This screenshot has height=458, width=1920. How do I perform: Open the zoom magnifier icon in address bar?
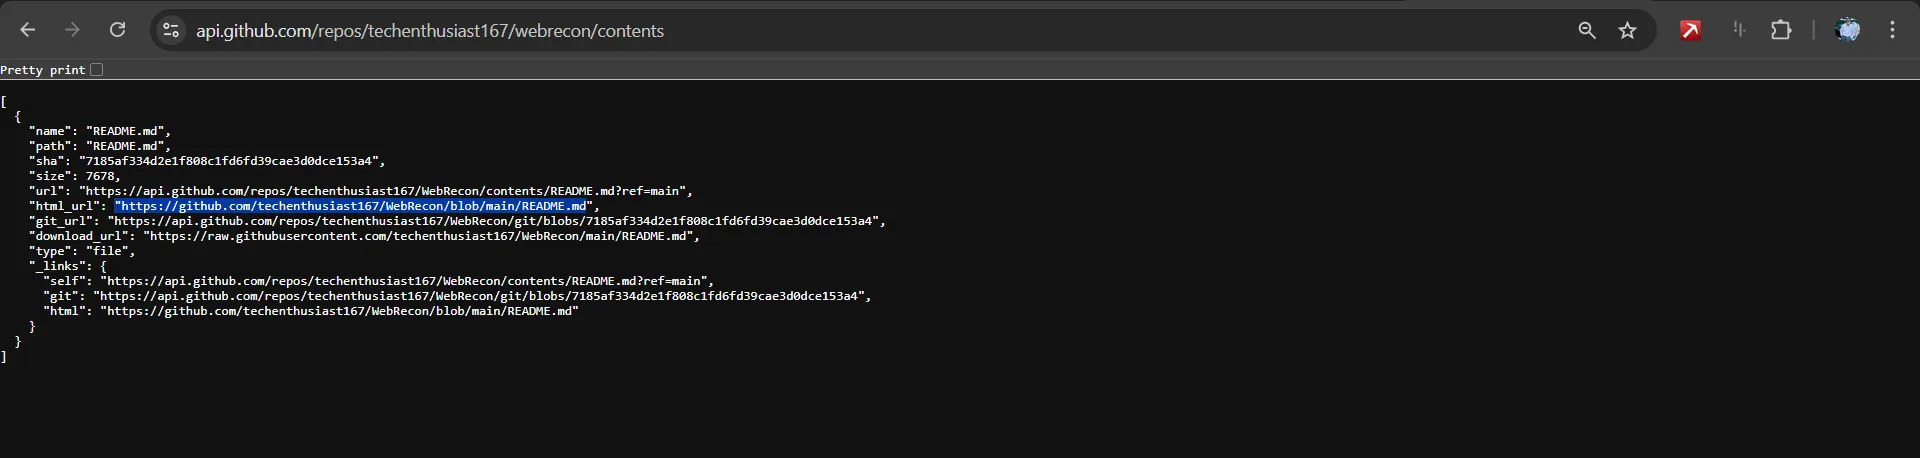coord(1587,30)
